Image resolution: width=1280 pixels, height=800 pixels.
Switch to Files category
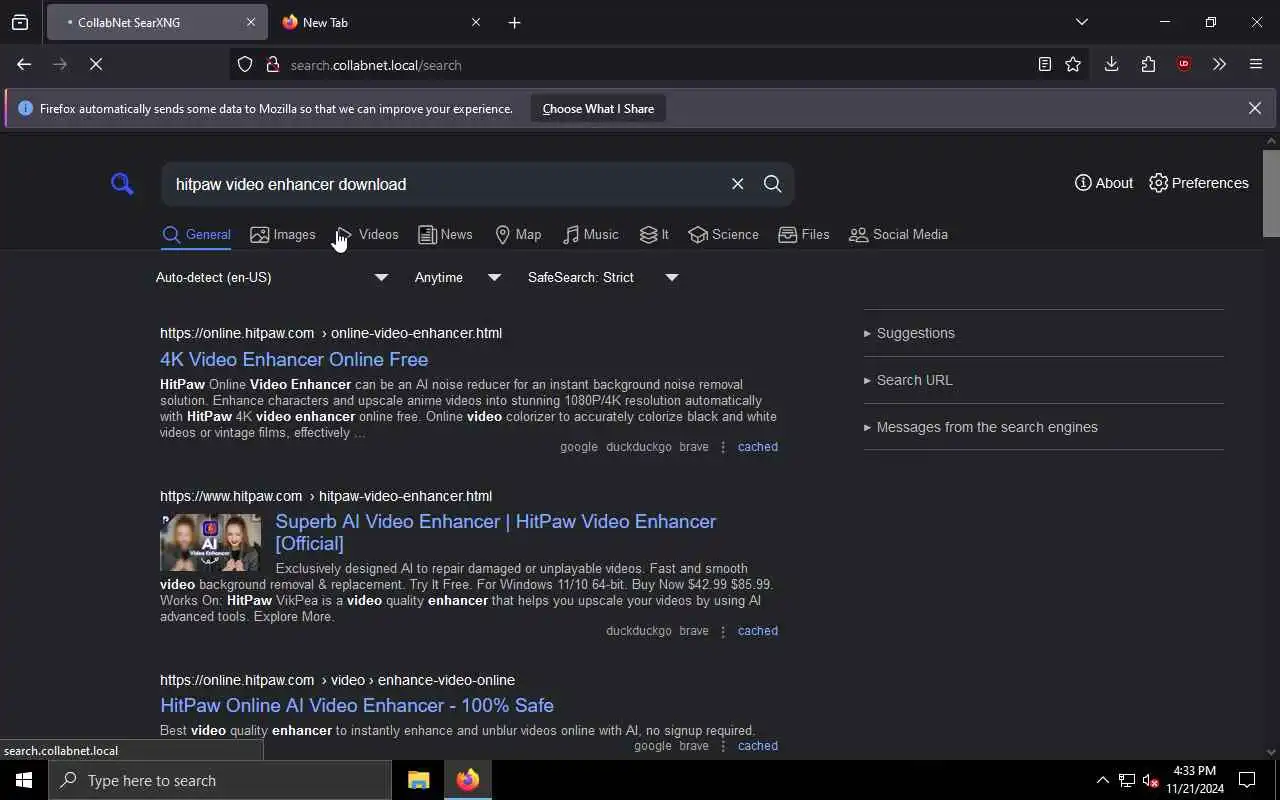(x=804, y=234)
